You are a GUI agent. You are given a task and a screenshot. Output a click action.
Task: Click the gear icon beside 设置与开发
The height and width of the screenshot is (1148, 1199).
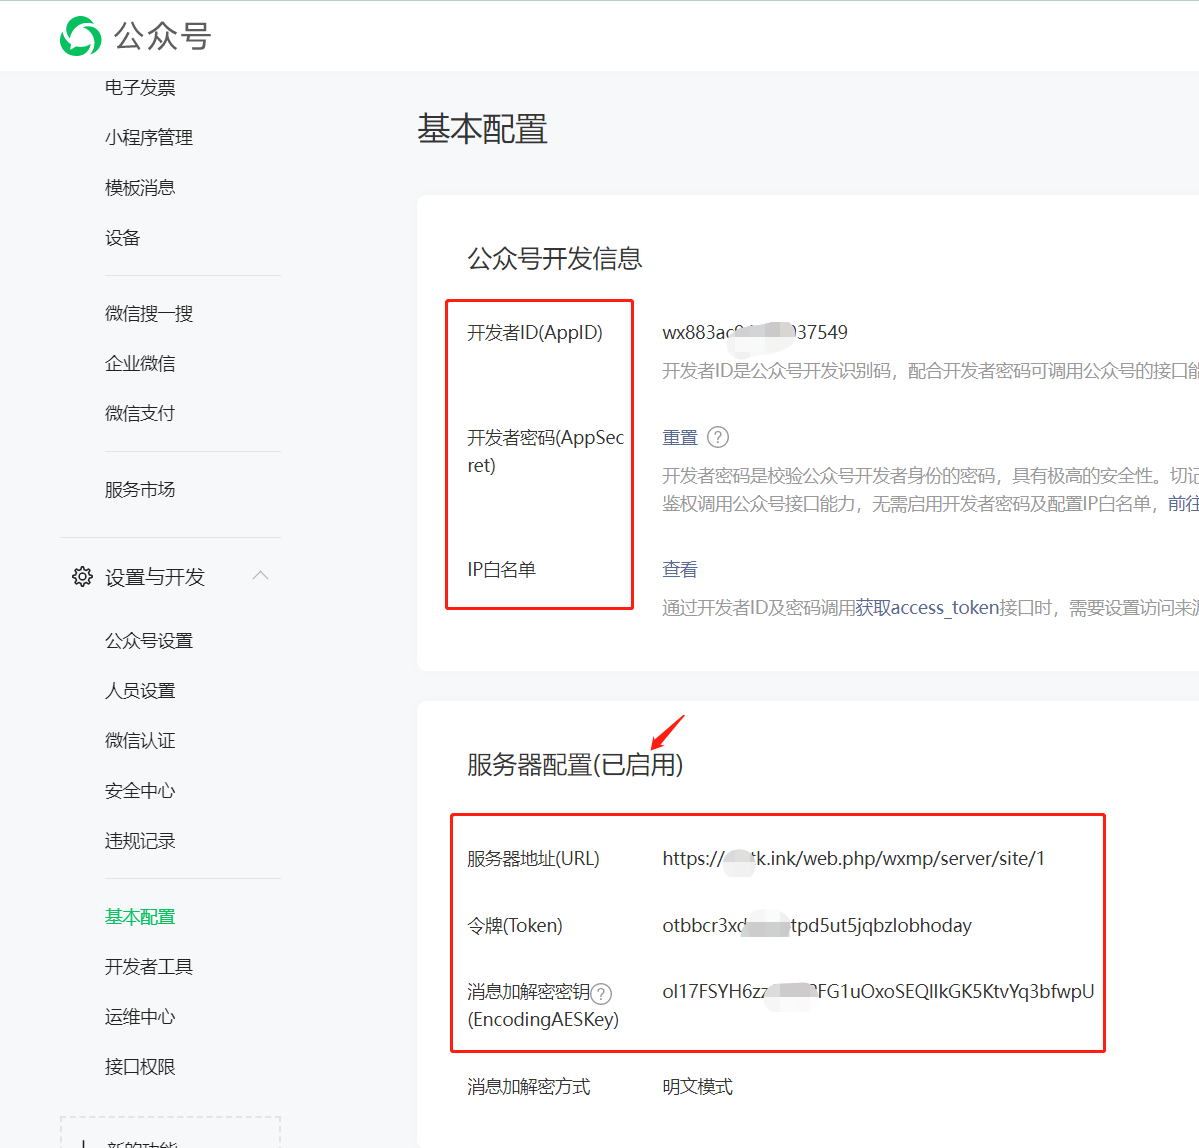[82, 575]
